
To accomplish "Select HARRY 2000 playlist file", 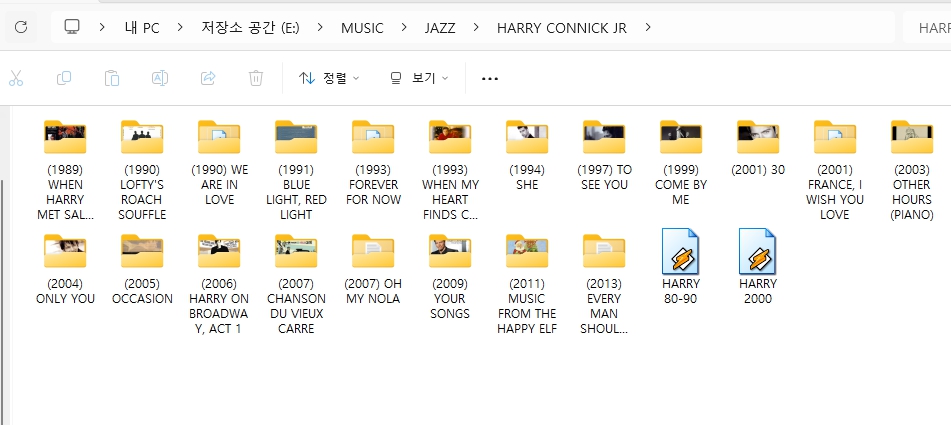I will [x=758, y=266].
